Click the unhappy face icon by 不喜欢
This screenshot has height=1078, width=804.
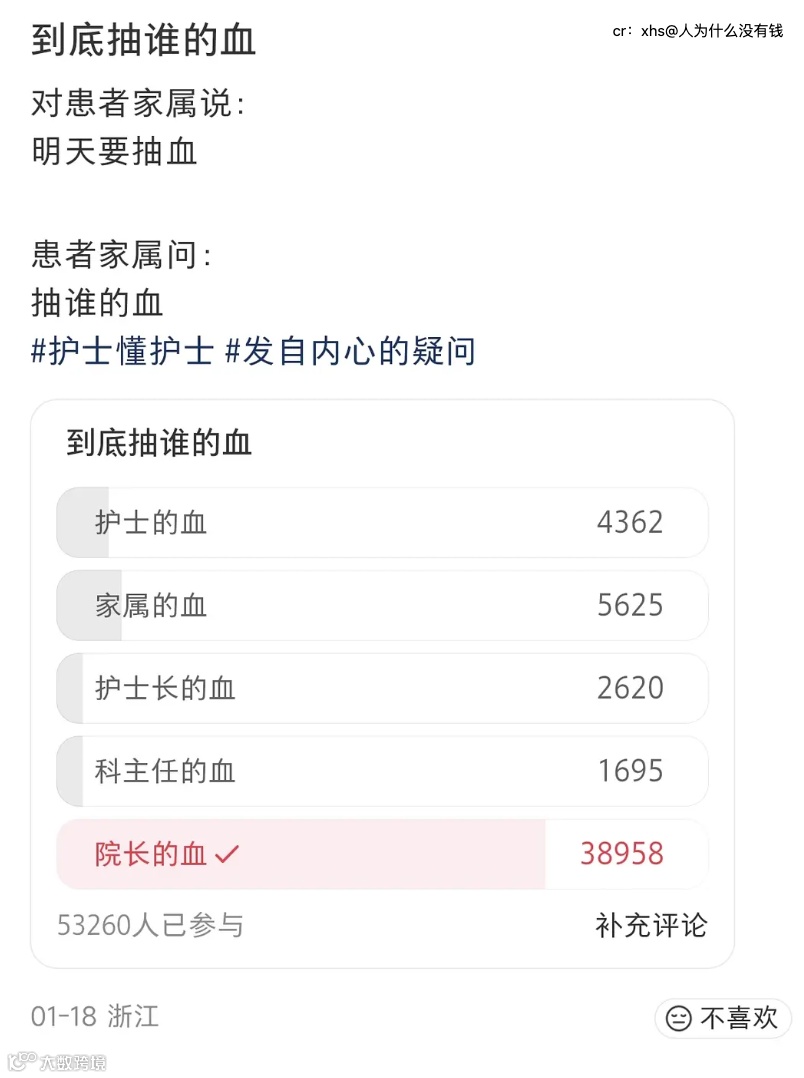(680, 1018)
